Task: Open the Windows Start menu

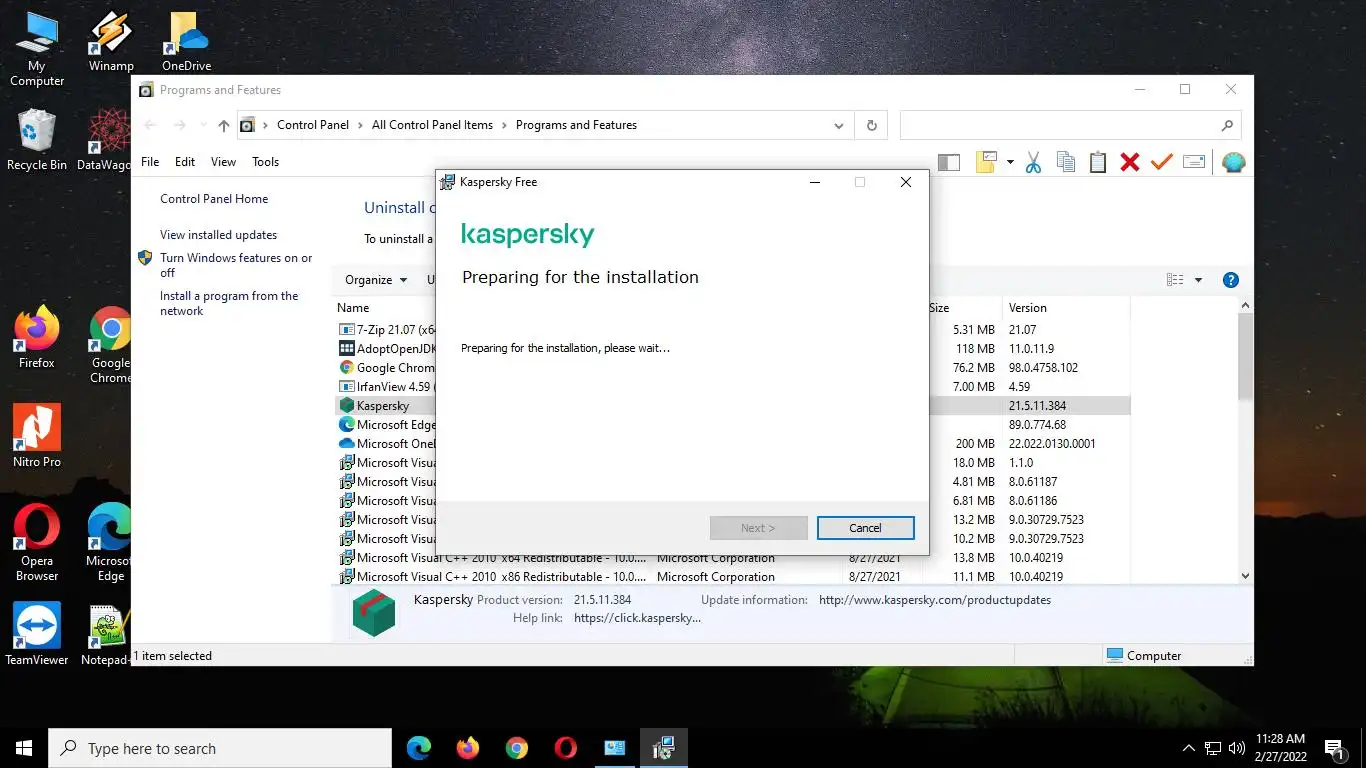Action: coord(24,748)
